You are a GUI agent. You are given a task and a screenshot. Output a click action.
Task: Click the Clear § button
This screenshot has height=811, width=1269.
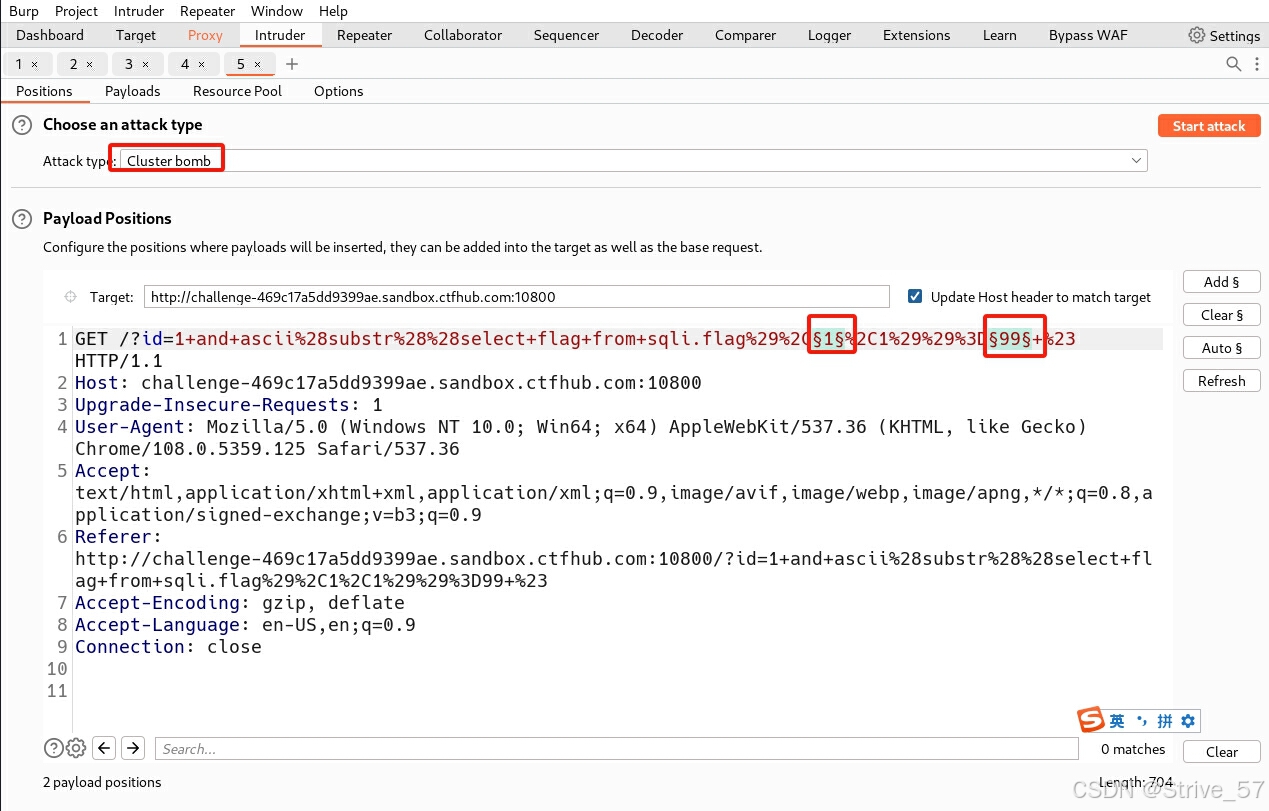(1221, 315)
